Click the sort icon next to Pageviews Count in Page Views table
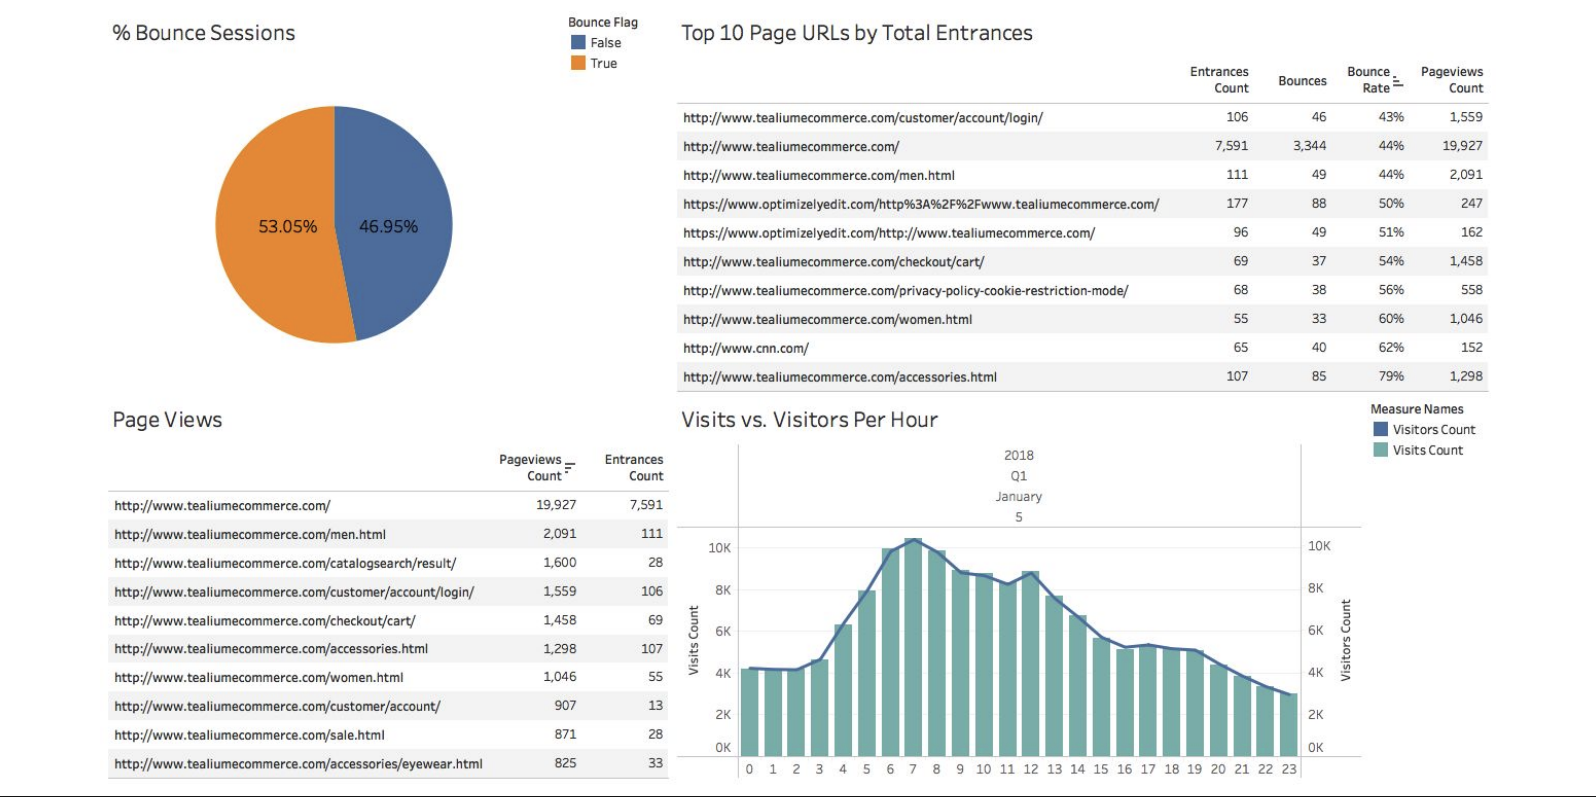Viewport: 1596px width, 797px height. pyautogui.click(x=569, y=467)
